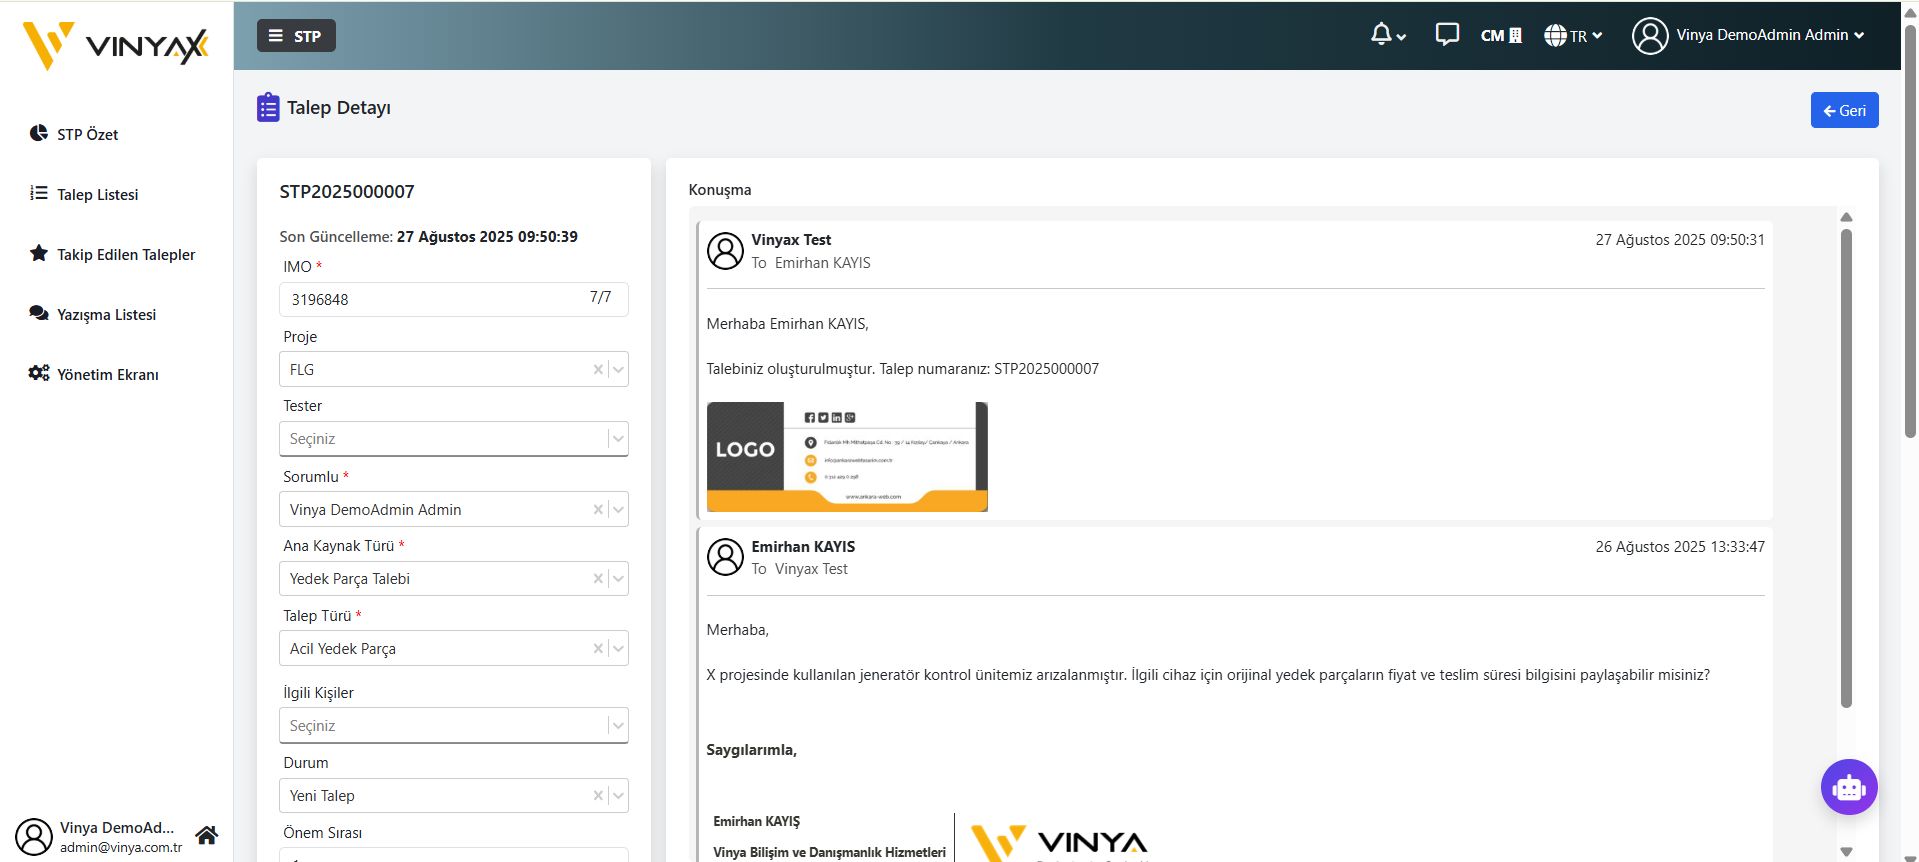The width and height of the screenshot is (1919, 862).
Task: Clear the Ana Kaynak Türü selection
Action: (598, 579)
